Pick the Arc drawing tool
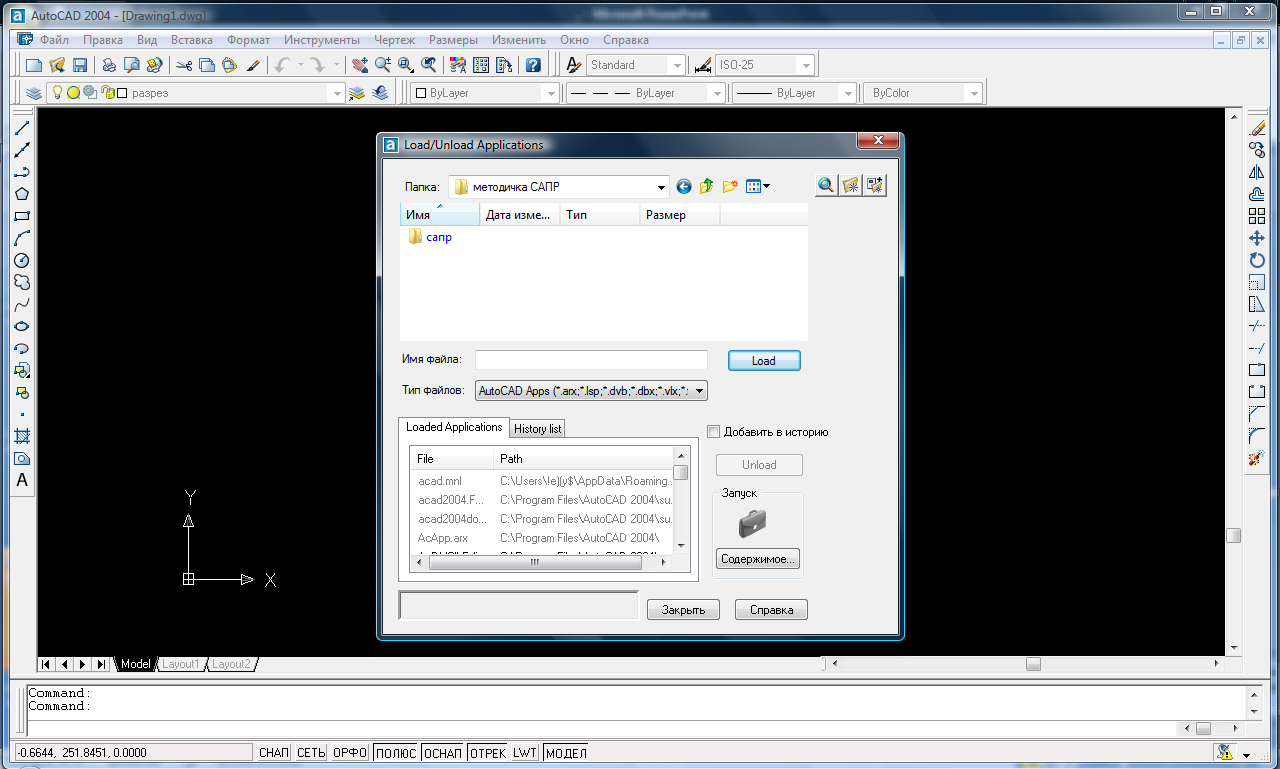This screenshot has height=769, width=1280. [x=22, y=238]
